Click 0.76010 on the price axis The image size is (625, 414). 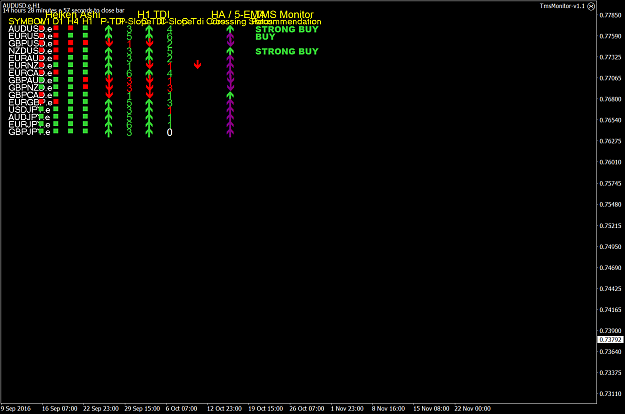tap(610, 162)
